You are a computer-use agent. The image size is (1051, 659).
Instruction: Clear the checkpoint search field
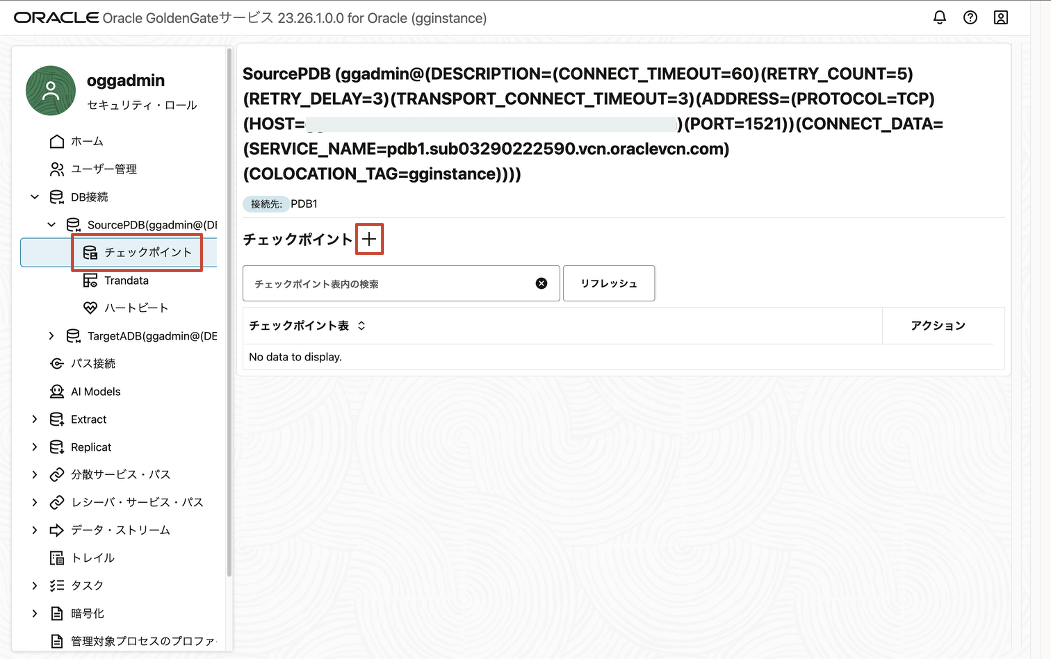click(x=541, y=283)
